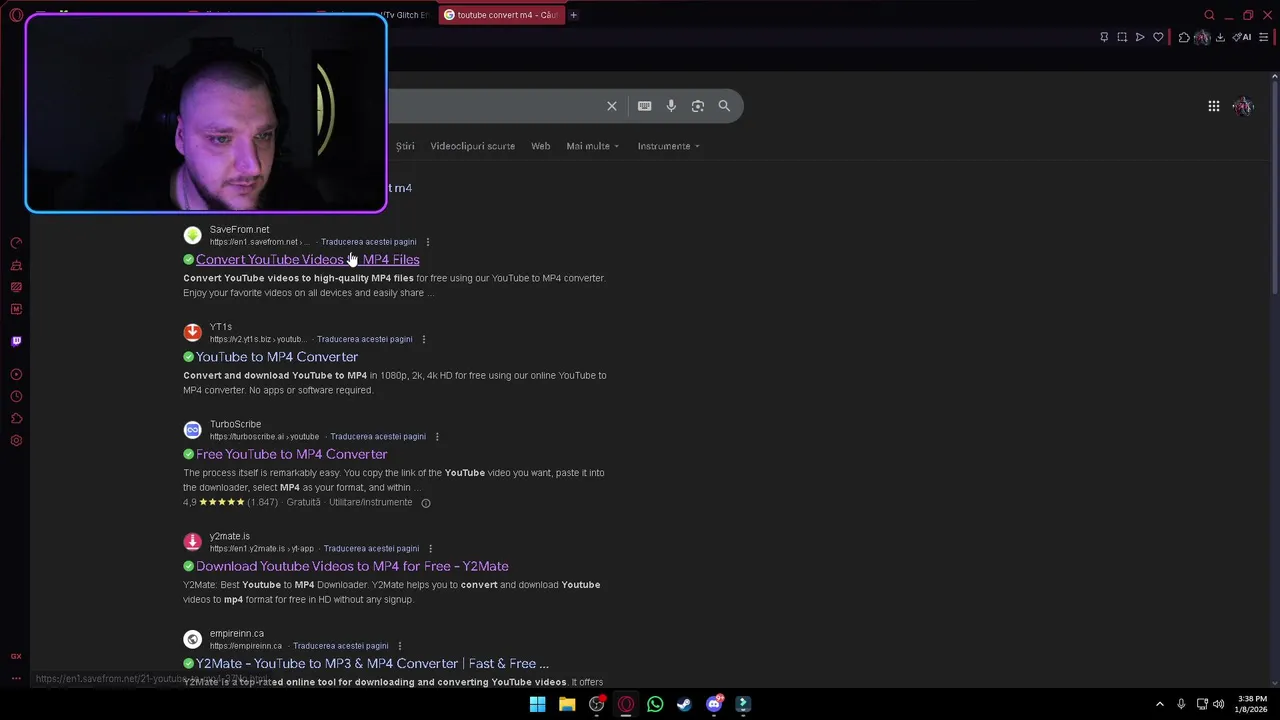
Task: Click the Google search magnifier button
Action: click(x=724, y=106)
